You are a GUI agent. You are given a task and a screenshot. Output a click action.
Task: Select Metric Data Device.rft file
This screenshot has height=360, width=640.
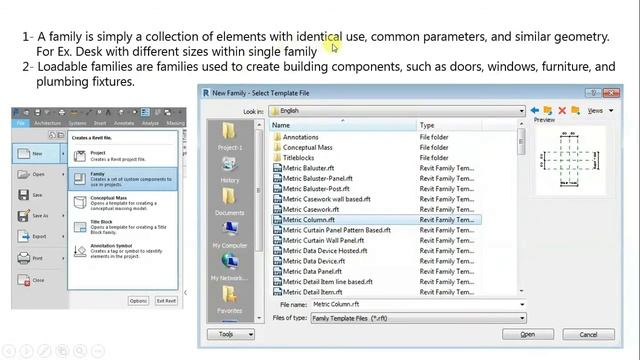click(309, 261)
